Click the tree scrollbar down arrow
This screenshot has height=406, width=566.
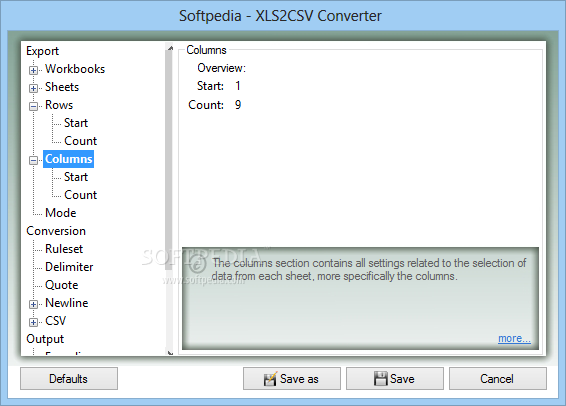170,353
